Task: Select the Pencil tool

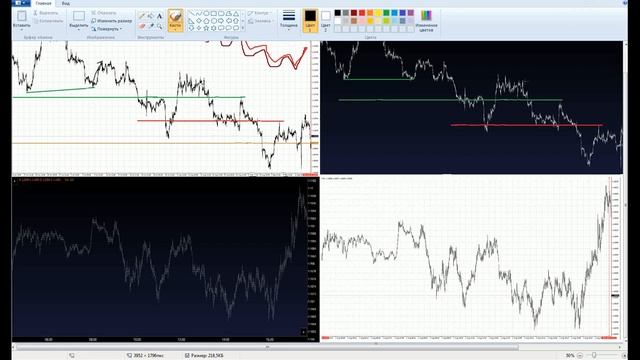Action: pyautogui.click(x=142, y=16)
